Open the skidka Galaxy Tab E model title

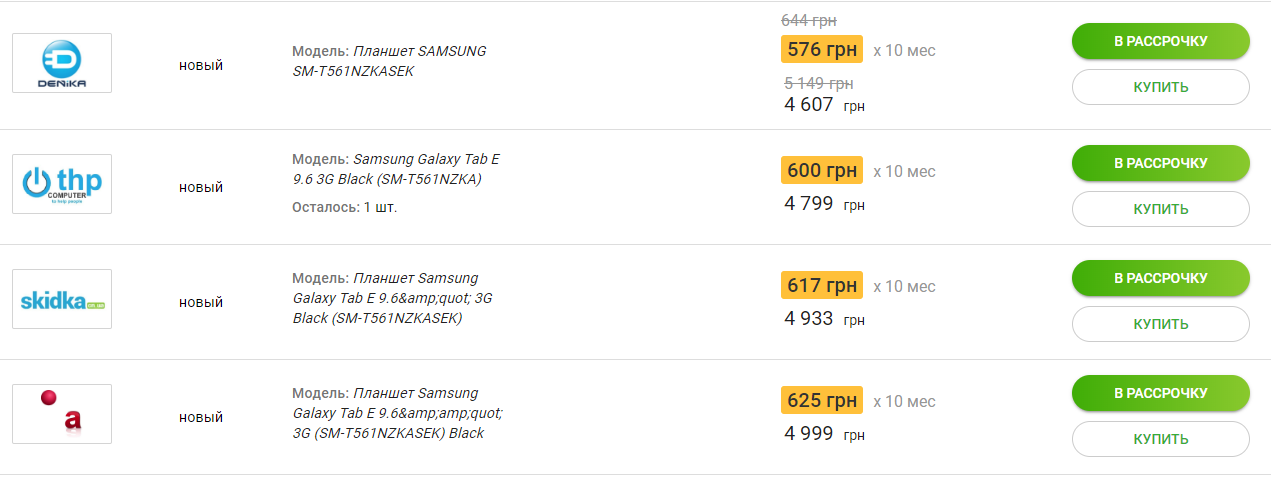tap(392, 298)
